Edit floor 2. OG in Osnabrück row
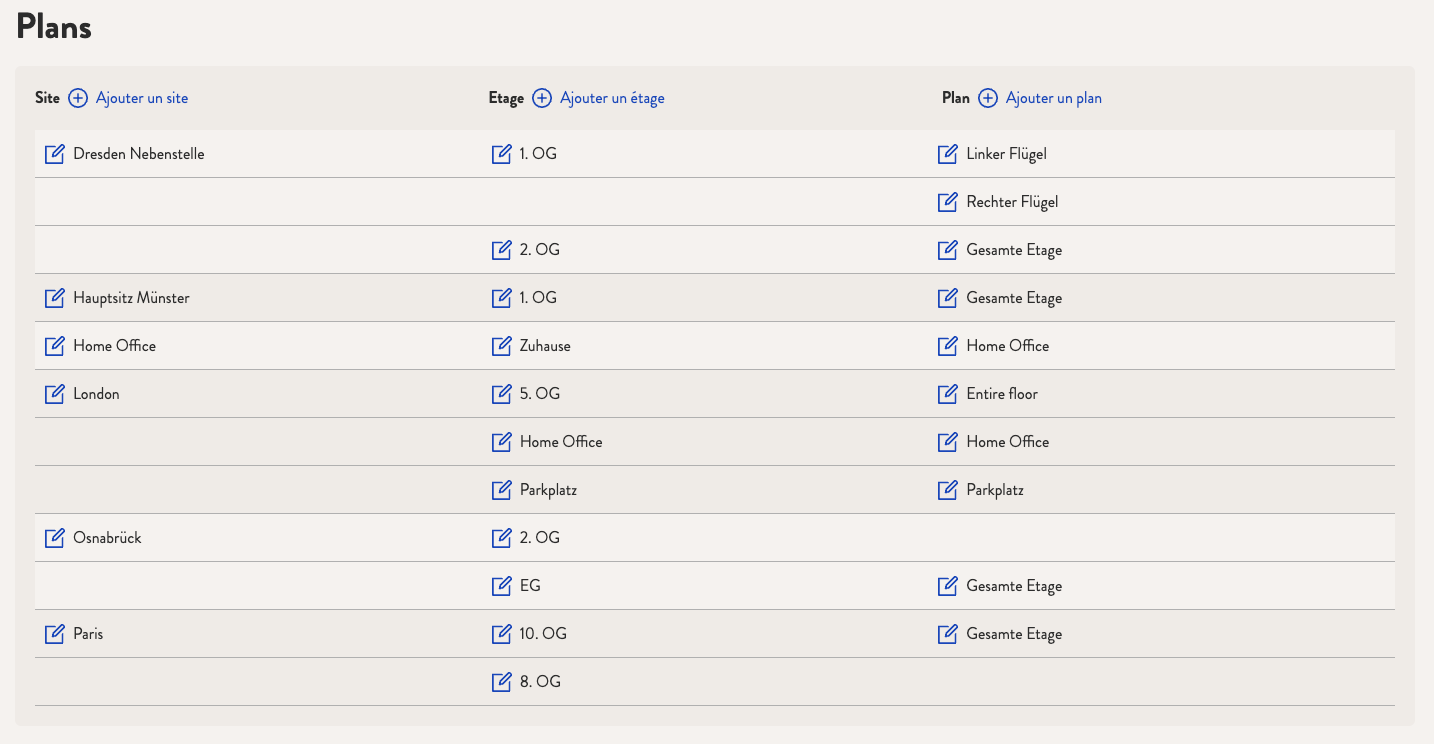Viewport: 1434px width, 744px height. click(502, 538)
